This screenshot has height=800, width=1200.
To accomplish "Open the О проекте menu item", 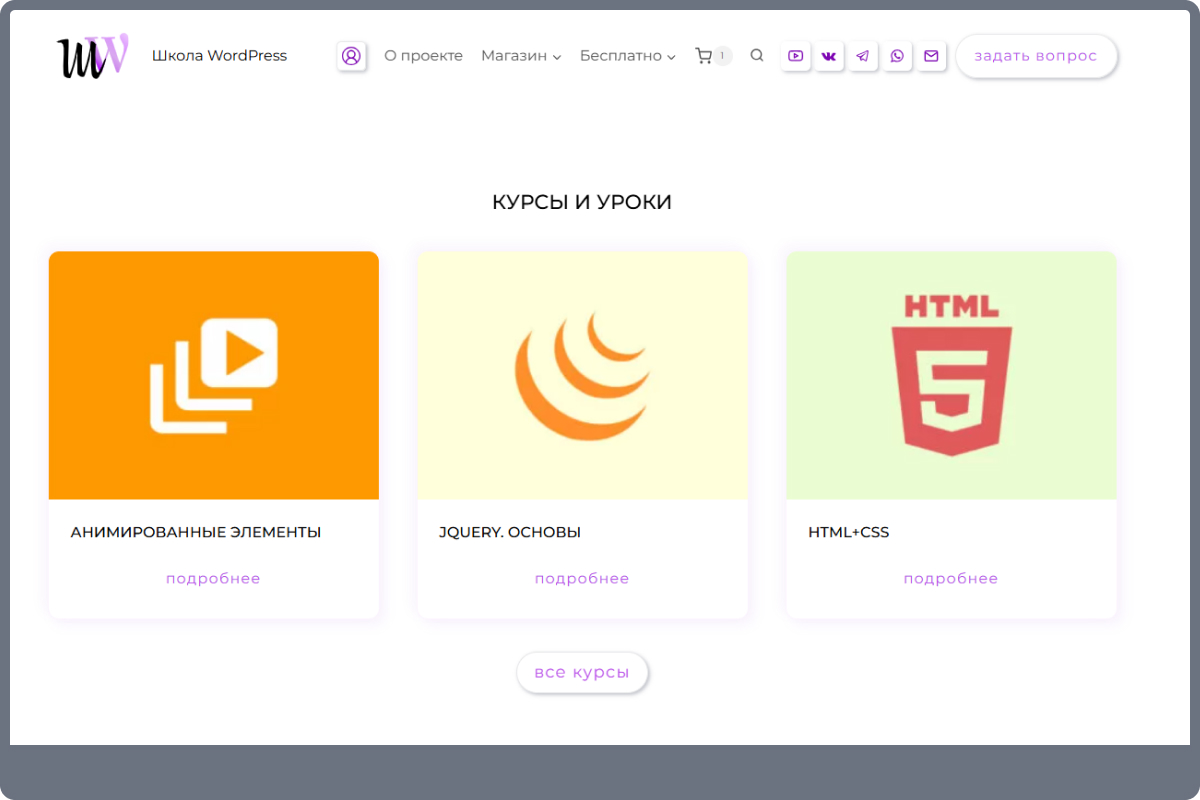I will click(x=423, y=56).
